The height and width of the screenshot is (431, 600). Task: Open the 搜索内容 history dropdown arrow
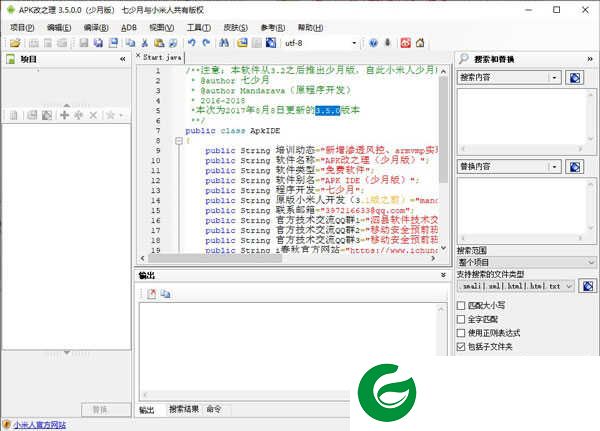point(554,78)
